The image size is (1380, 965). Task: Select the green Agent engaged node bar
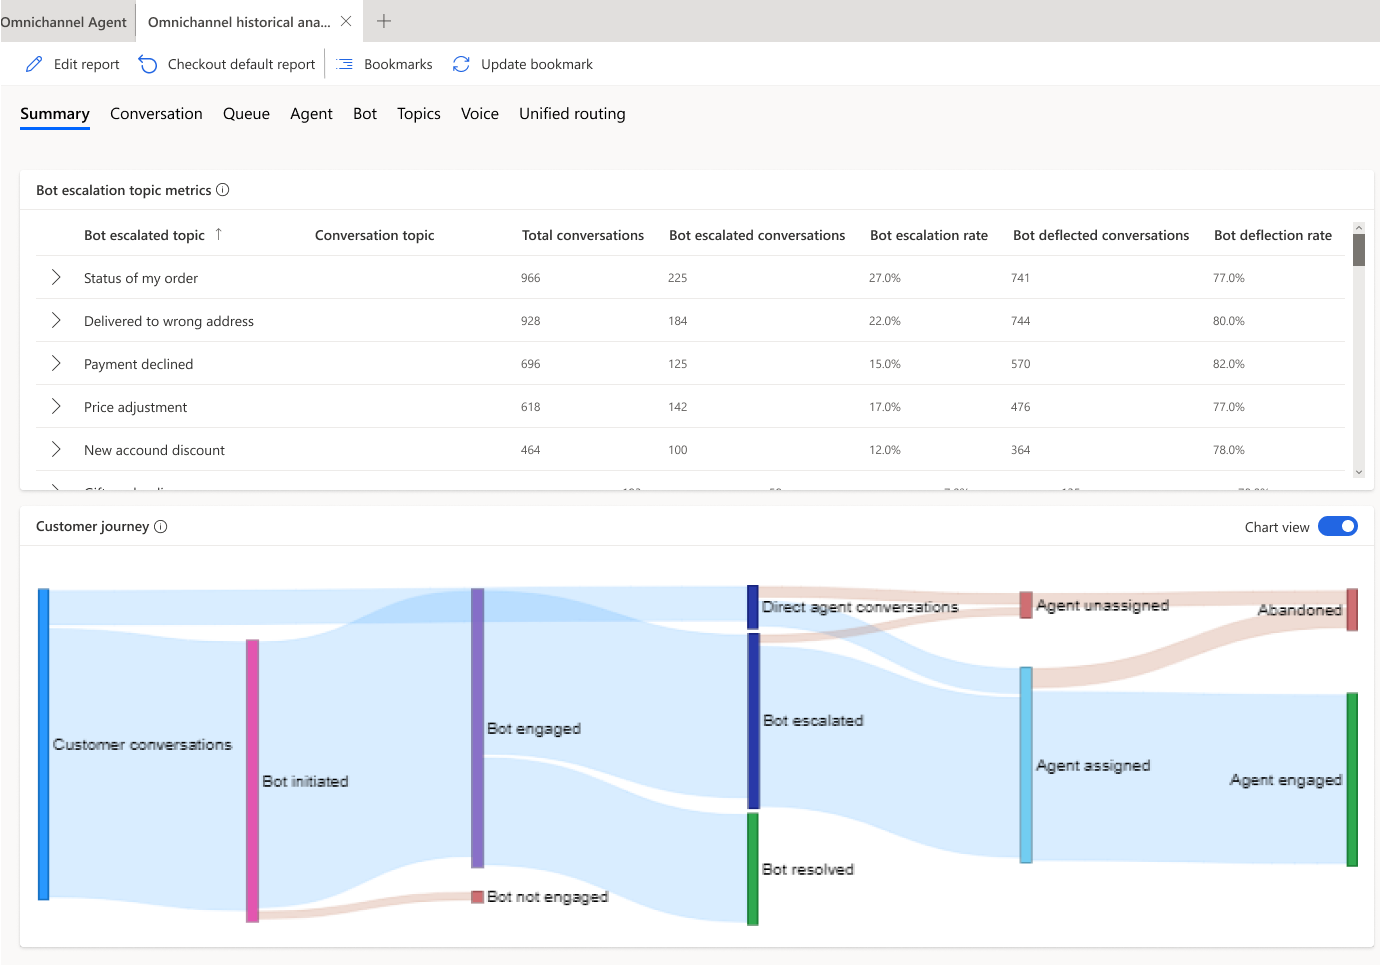1352,779
